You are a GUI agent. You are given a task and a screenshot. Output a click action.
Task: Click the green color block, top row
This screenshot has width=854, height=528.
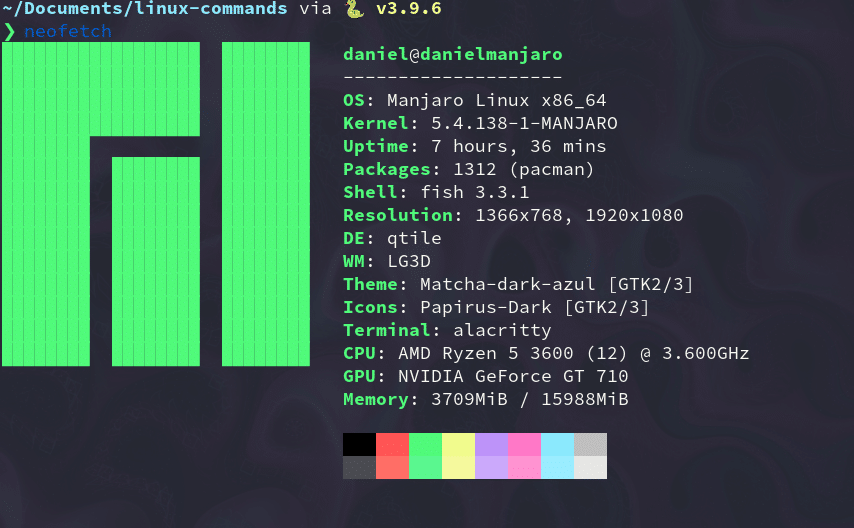coord(425,445)
